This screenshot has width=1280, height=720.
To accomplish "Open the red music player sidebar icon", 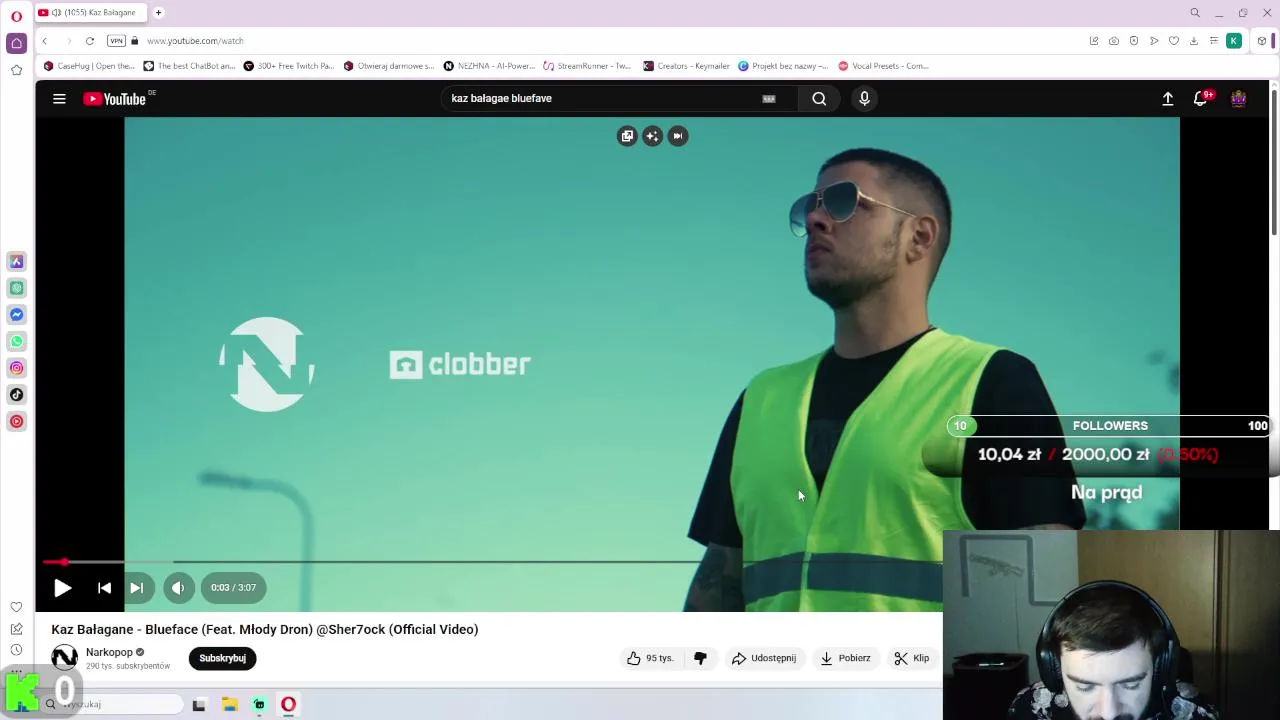I will coord(17,421).
